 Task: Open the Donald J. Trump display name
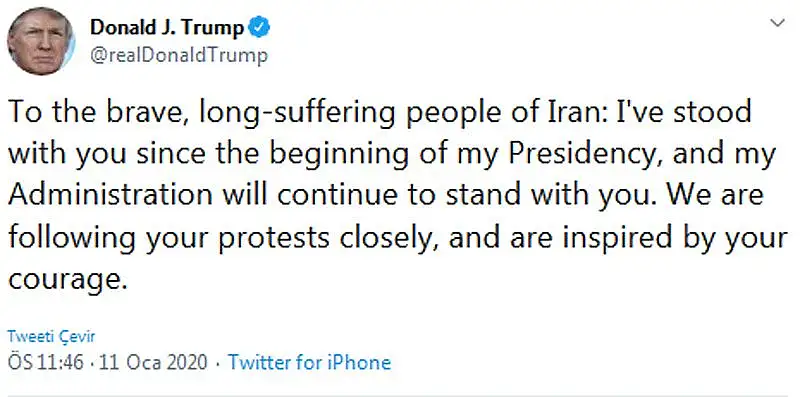coord(167,28)
